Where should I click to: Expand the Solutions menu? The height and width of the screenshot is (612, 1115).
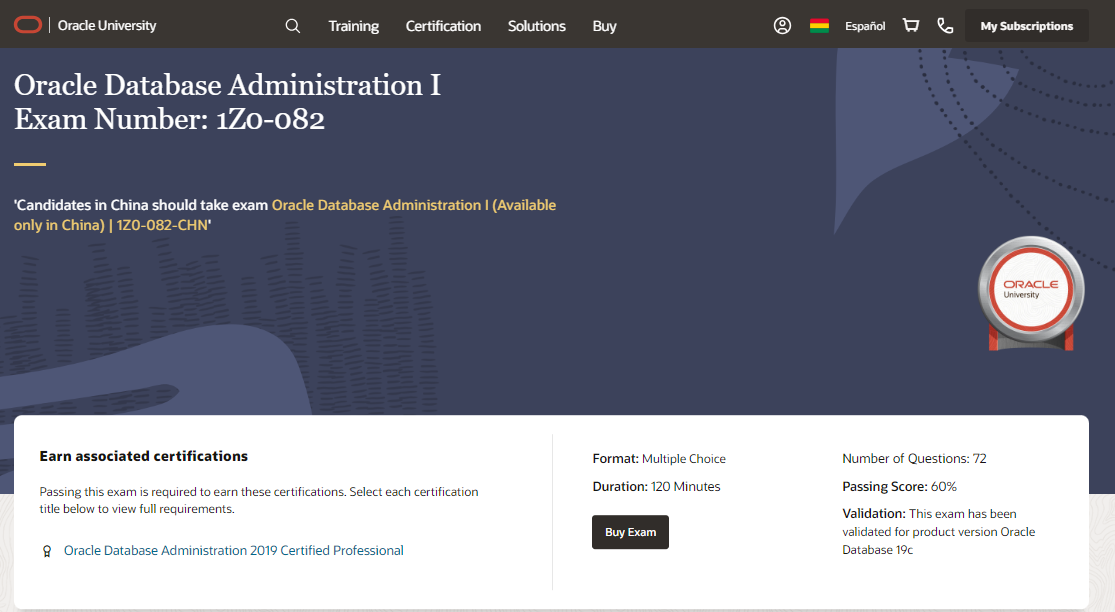(x=536, y=26)
